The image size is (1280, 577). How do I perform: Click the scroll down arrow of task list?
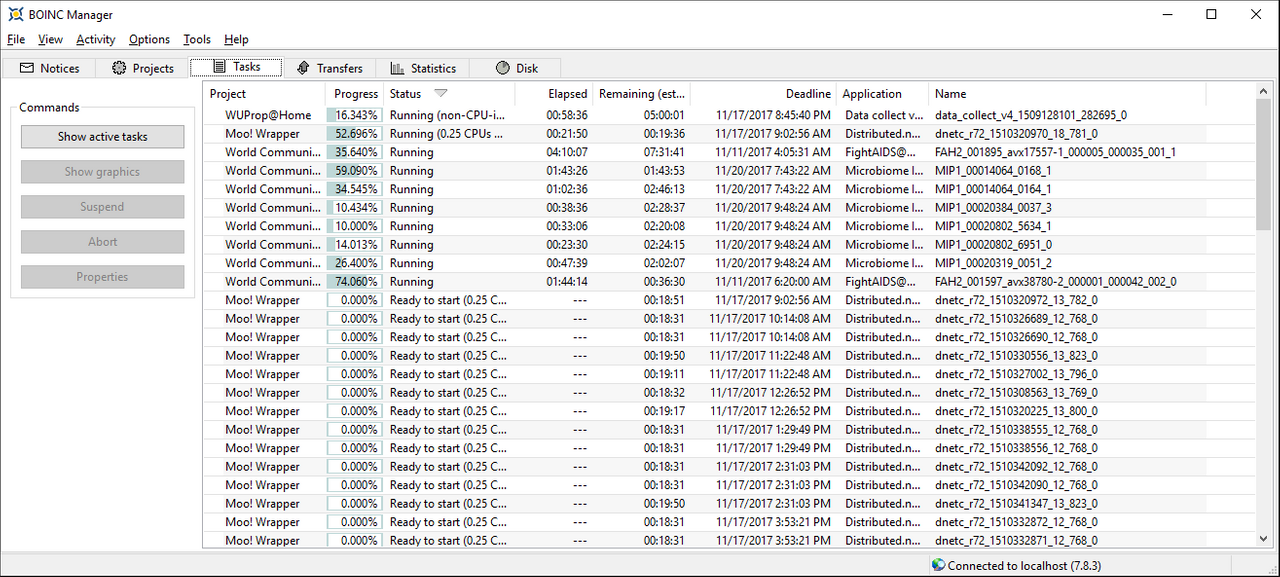1265,538
